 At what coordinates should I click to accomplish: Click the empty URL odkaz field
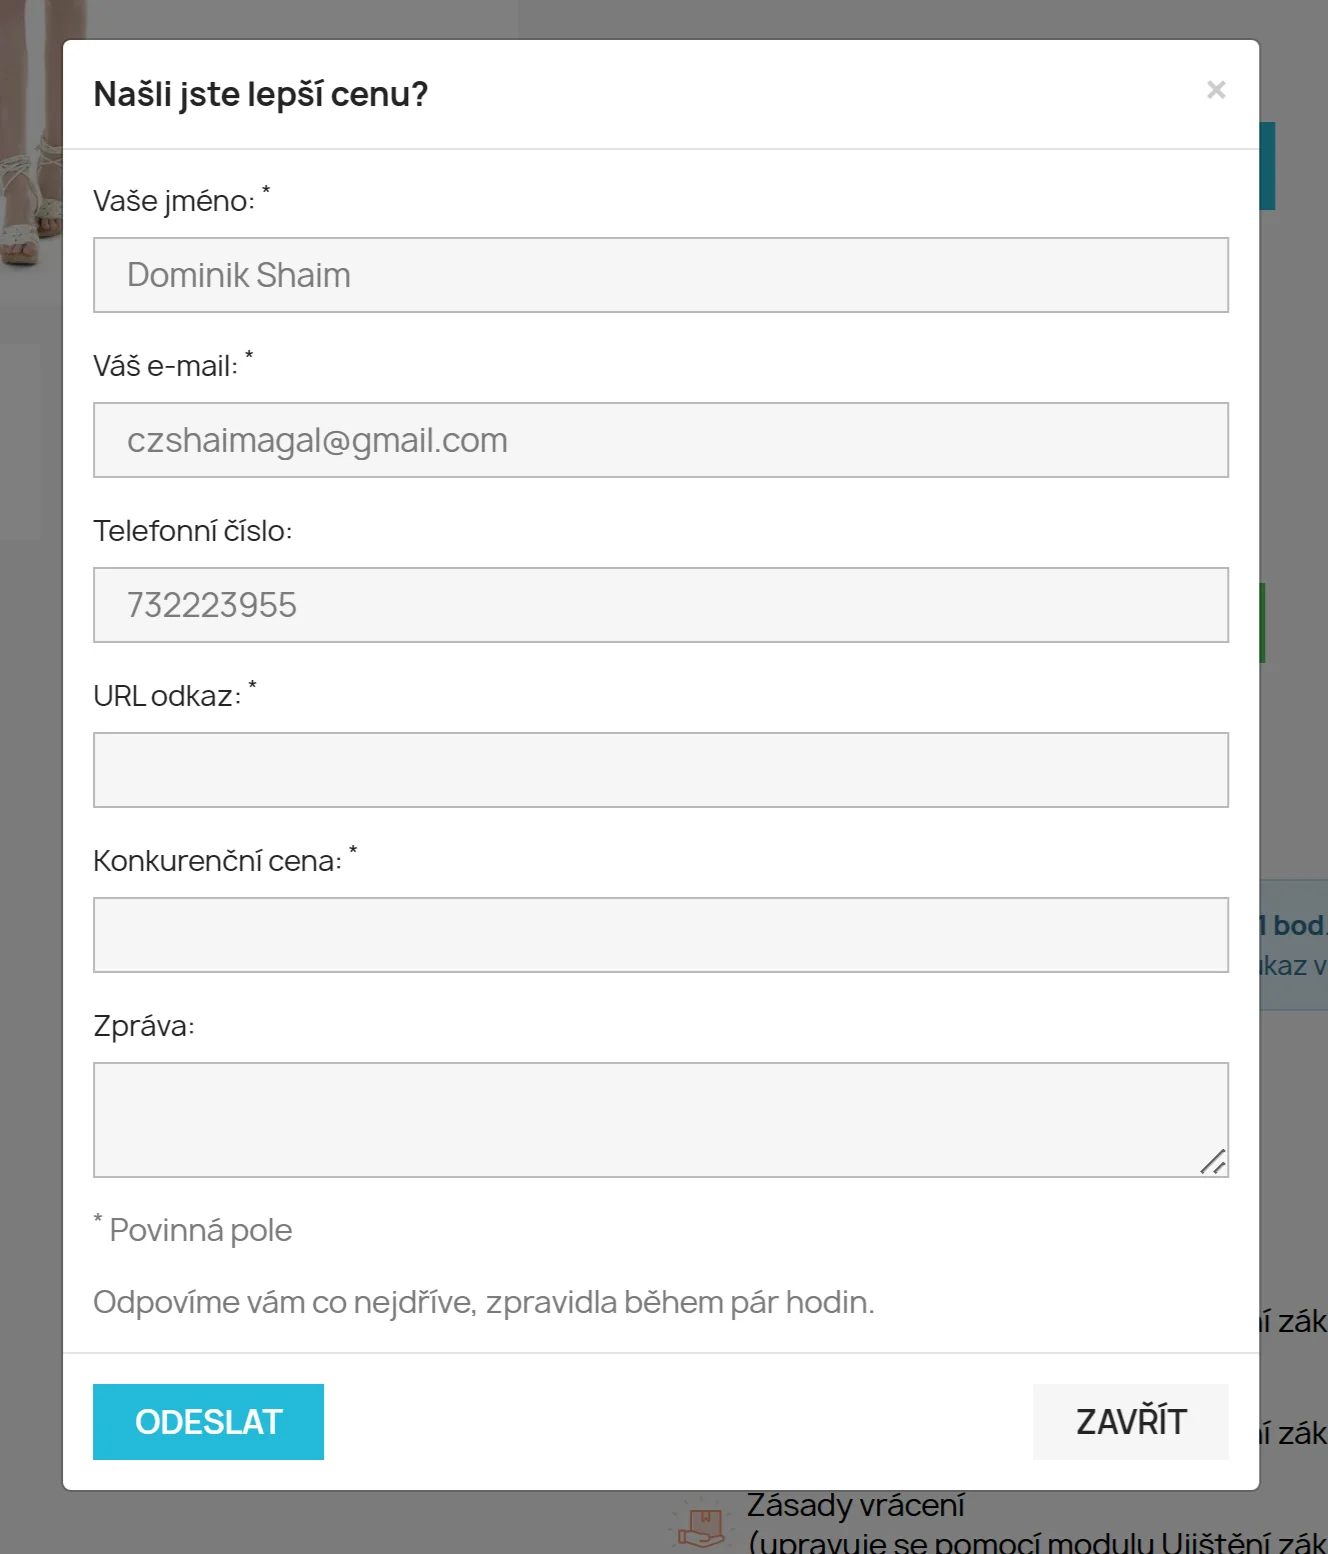tap(660, 770)
